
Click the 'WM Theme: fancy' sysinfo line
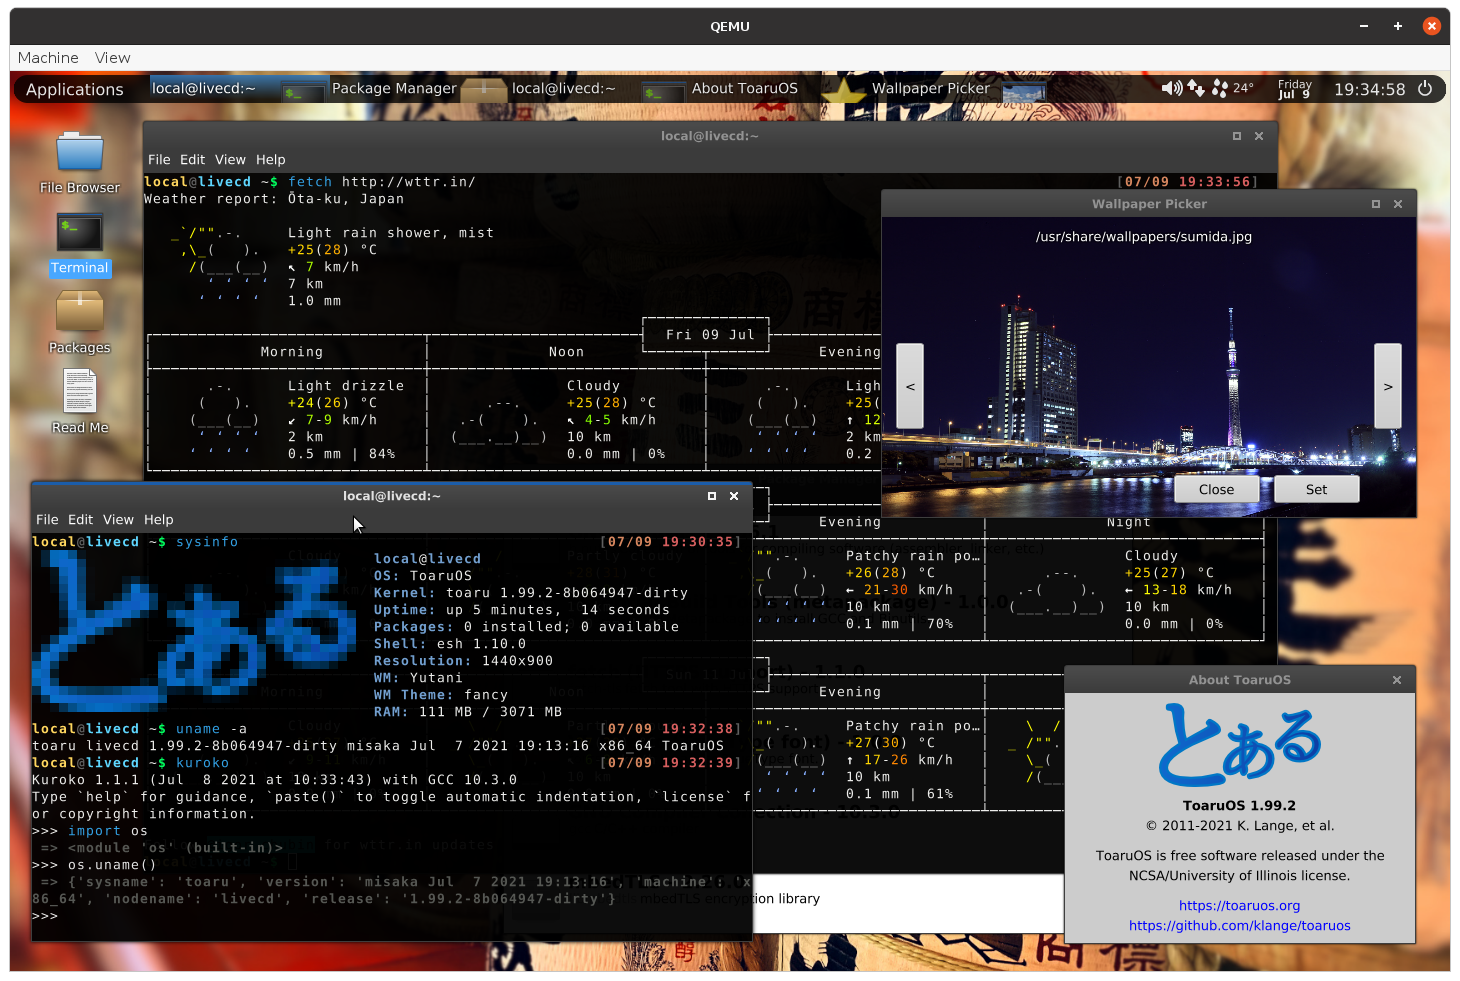(441, 695)
